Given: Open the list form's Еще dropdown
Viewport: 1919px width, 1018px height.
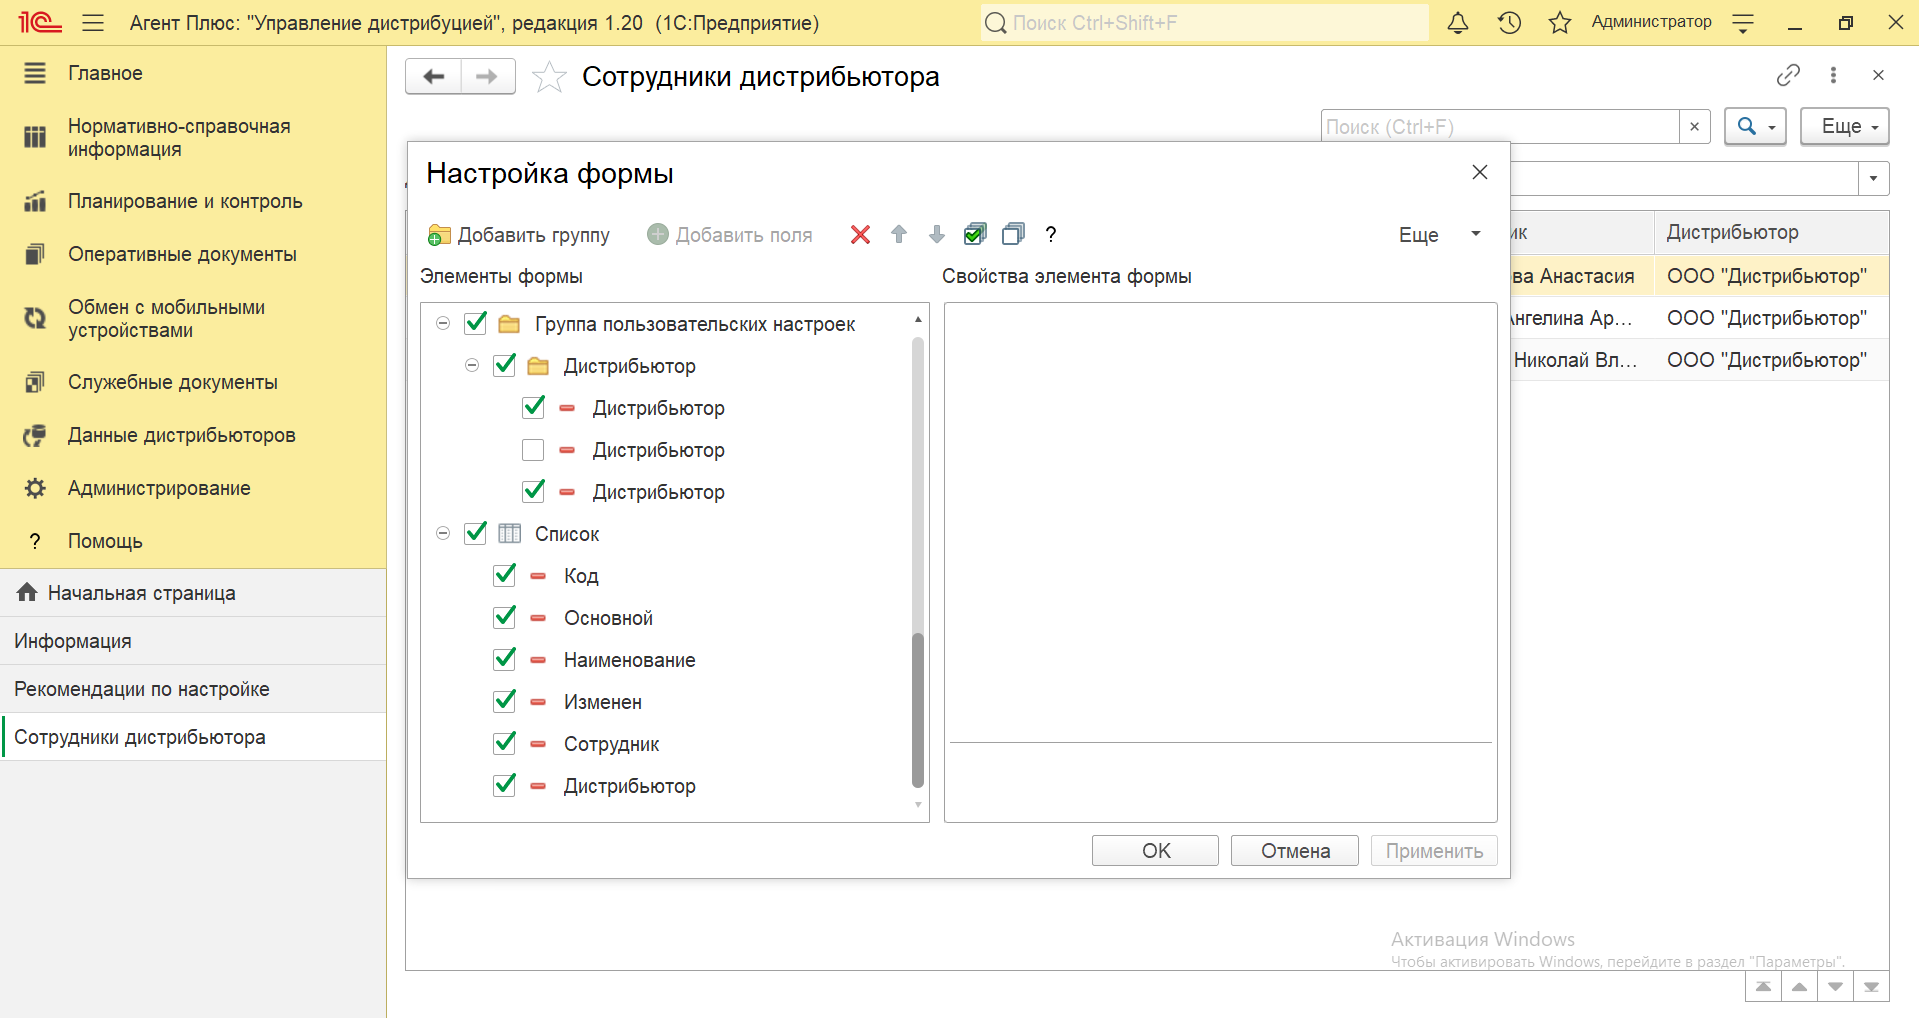Looking at the screenshot, I should pyautogui.click(x=1845, y=127).
